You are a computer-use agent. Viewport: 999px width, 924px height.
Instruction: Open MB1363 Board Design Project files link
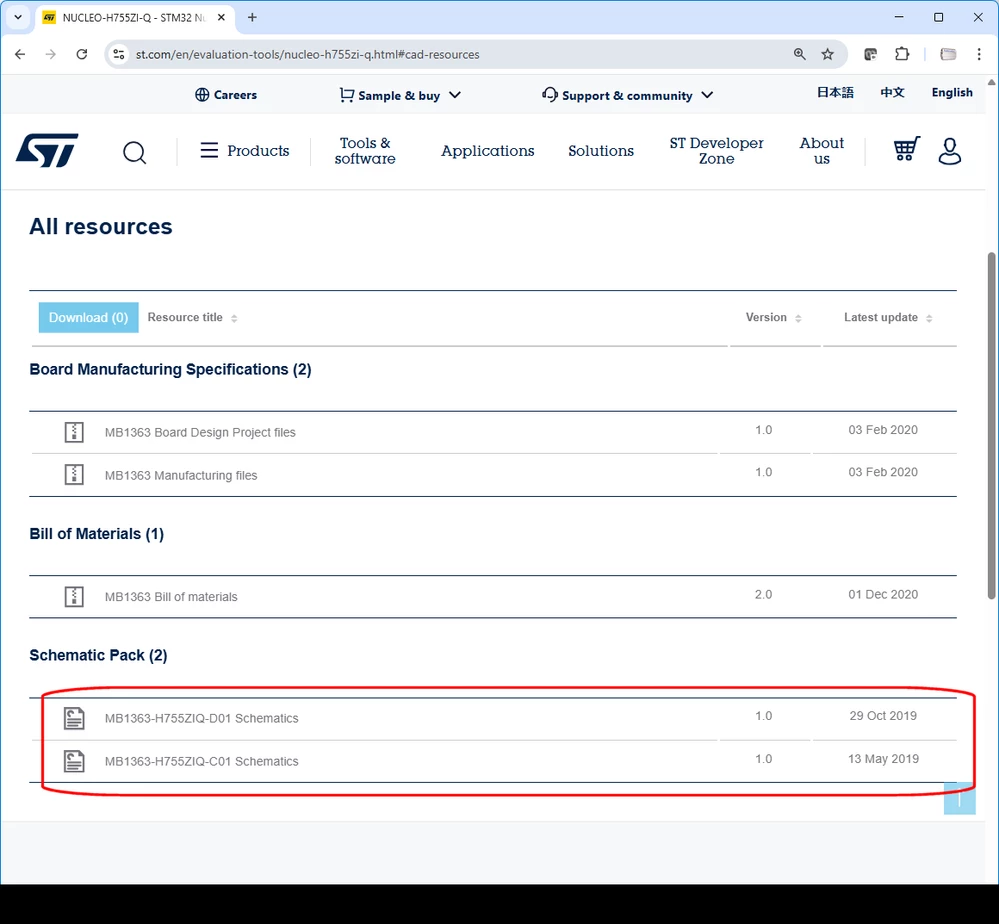tap(200, 433)
